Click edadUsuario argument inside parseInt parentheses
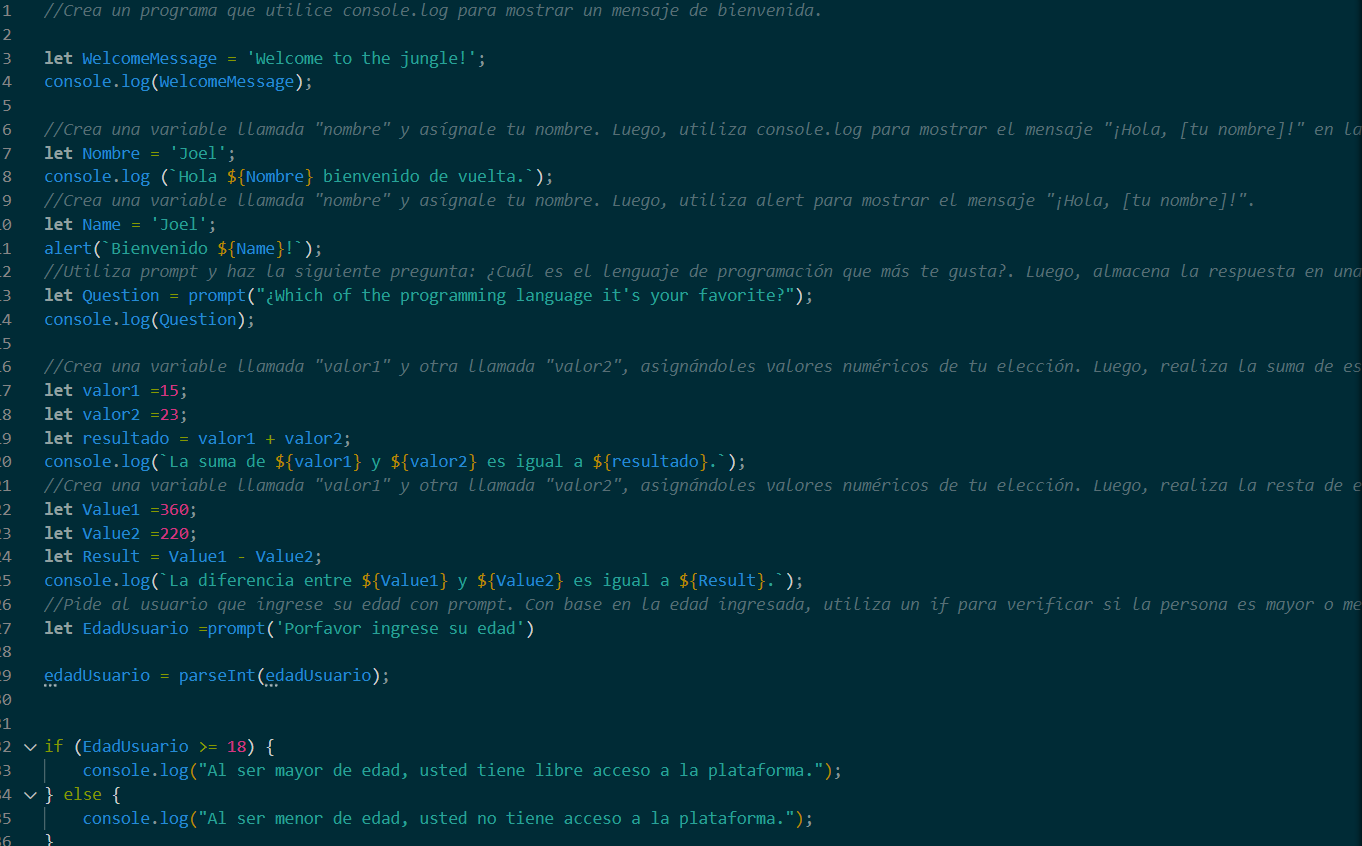The width and height of the screenshot is (1362, 846). coord(318,676)
